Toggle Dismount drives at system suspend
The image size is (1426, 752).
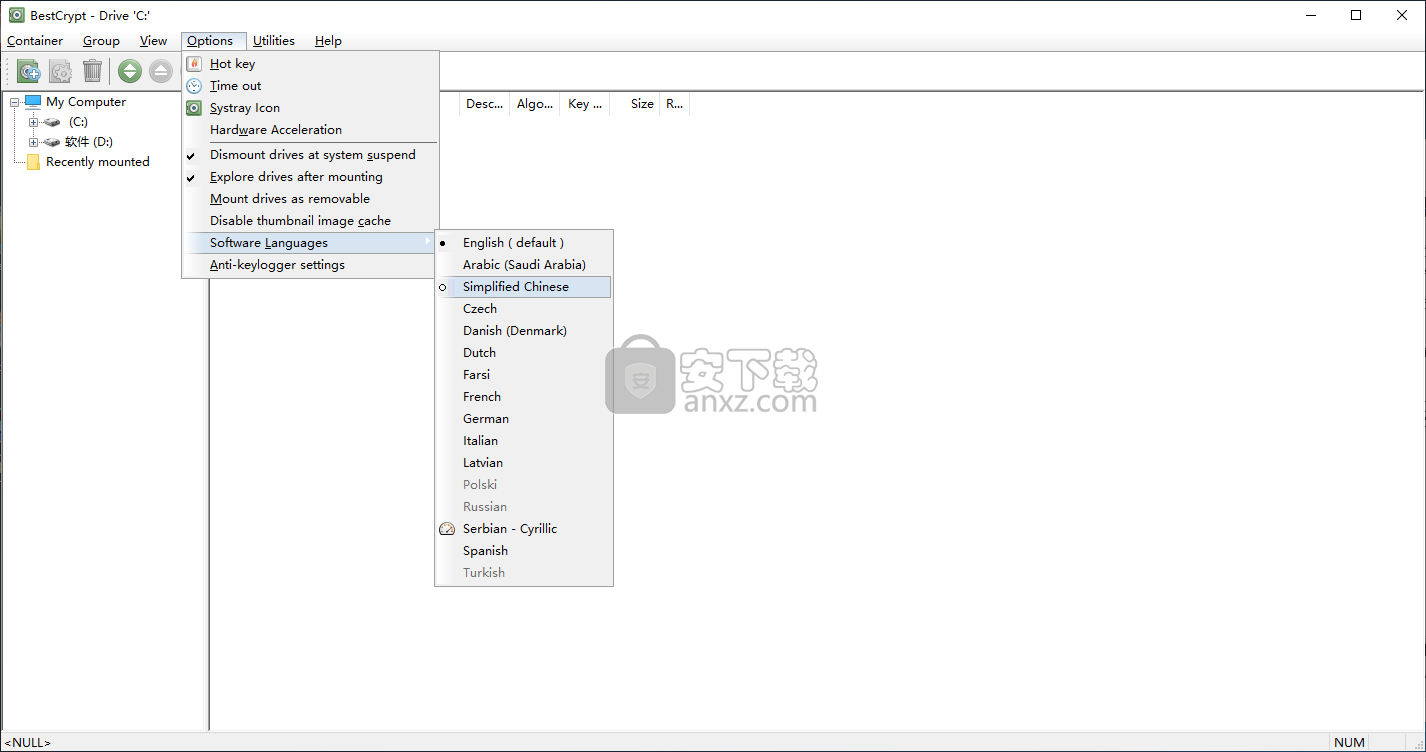tap(310, 155)
